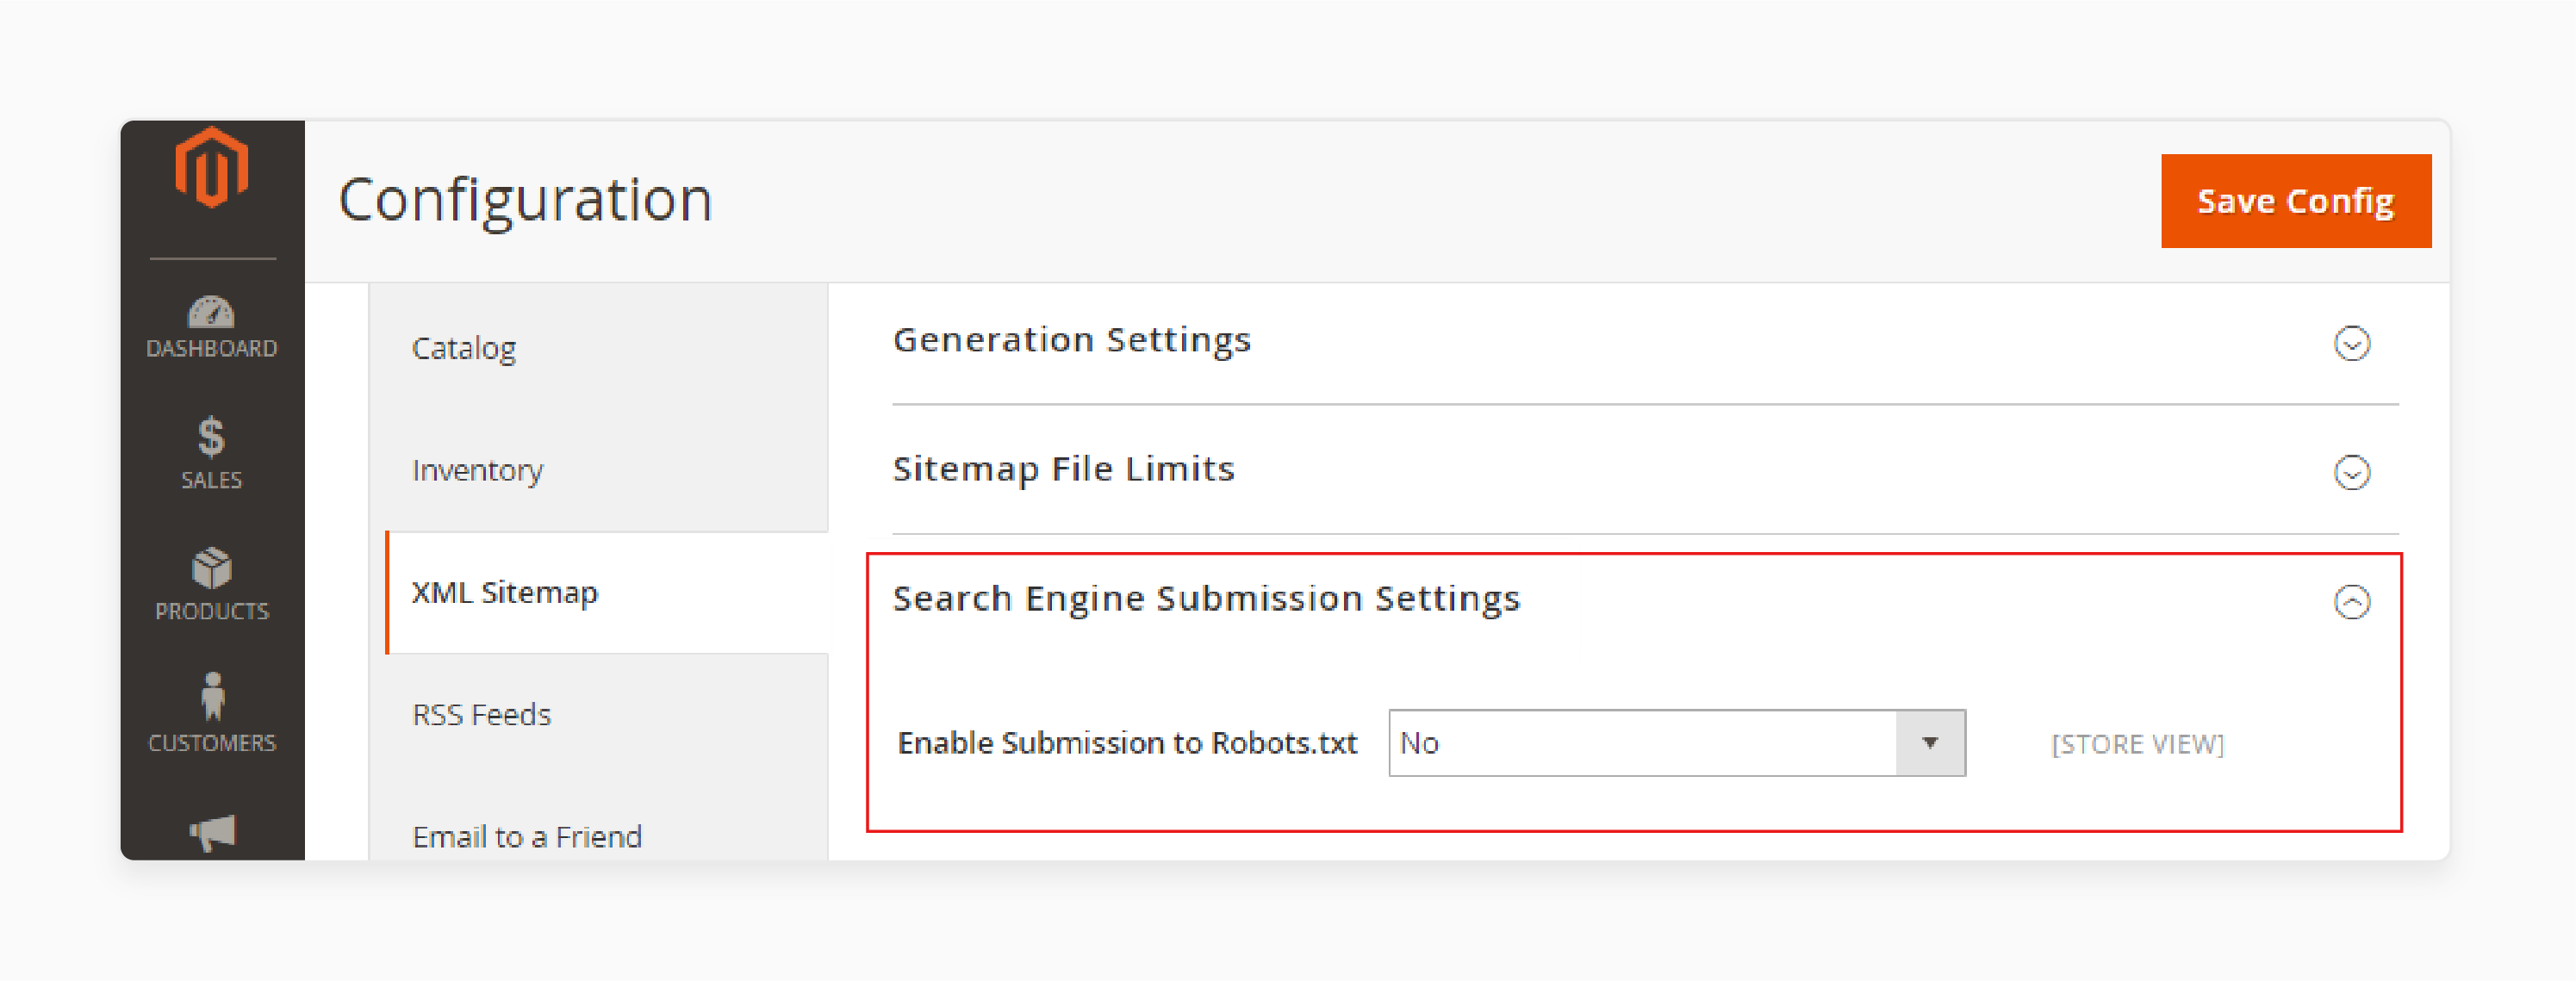Click the Magento logo icon

211,167
